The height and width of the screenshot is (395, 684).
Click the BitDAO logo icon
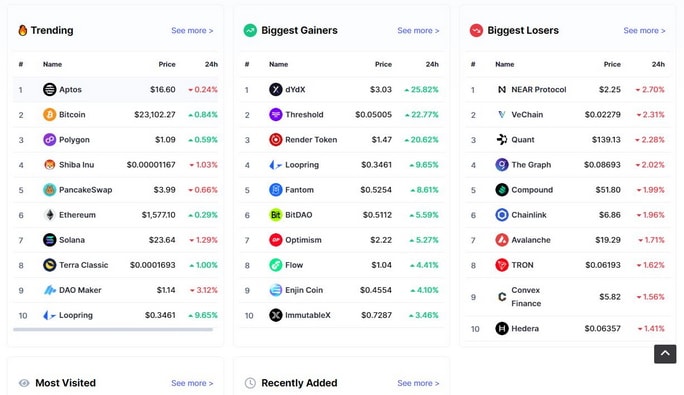click(x=276, y=215)
